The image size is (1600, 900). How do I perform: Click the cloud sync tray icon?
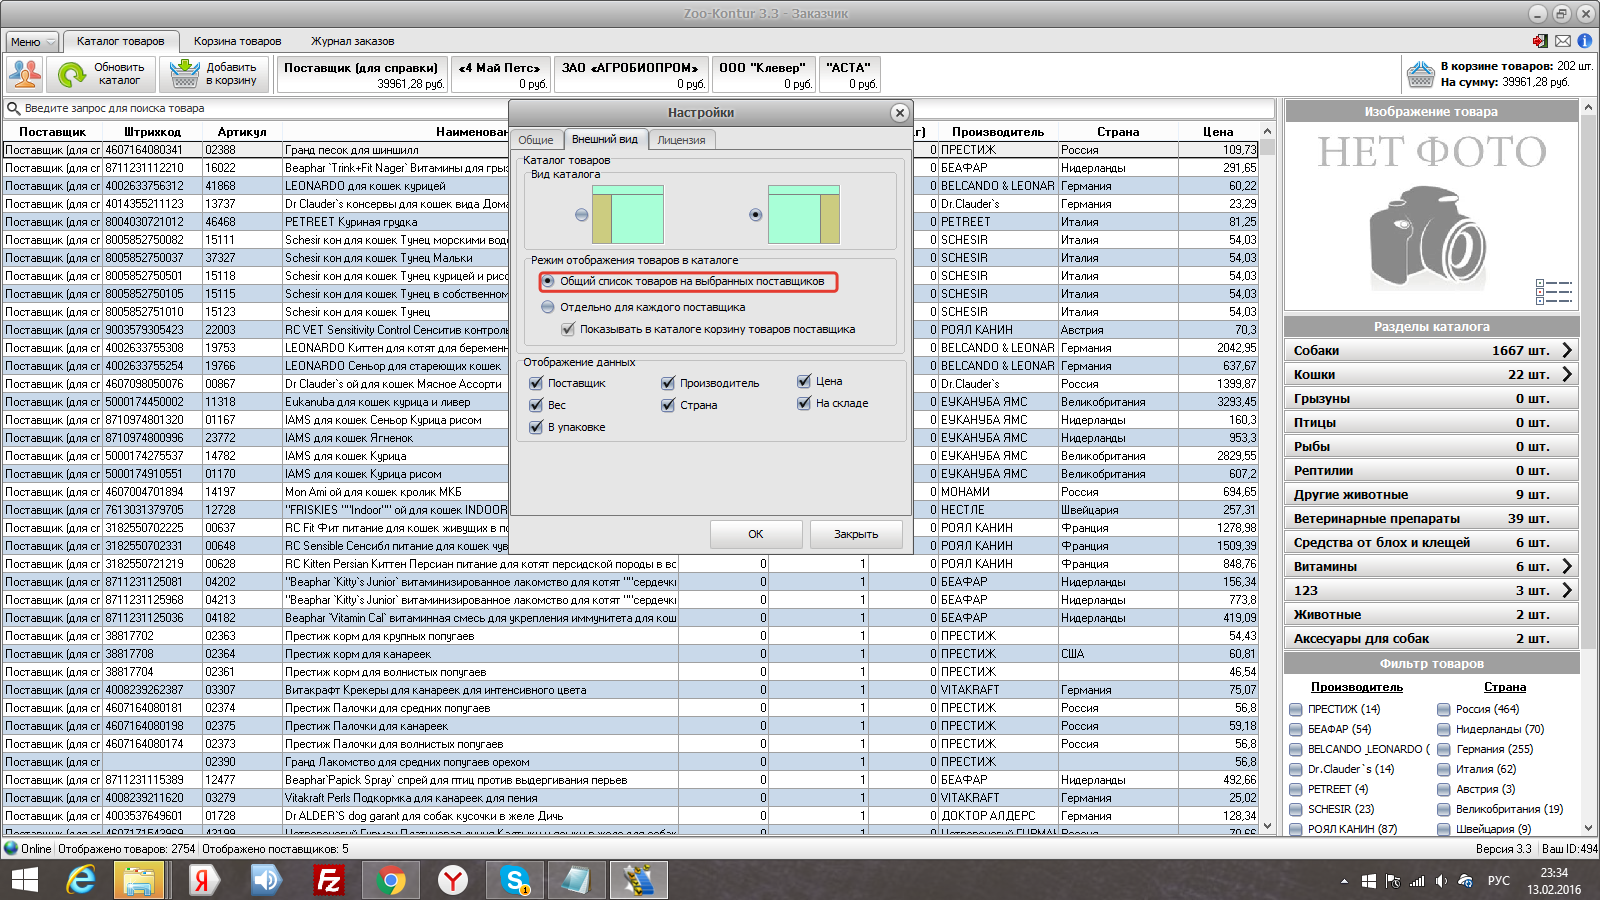tap(1466, 881)
